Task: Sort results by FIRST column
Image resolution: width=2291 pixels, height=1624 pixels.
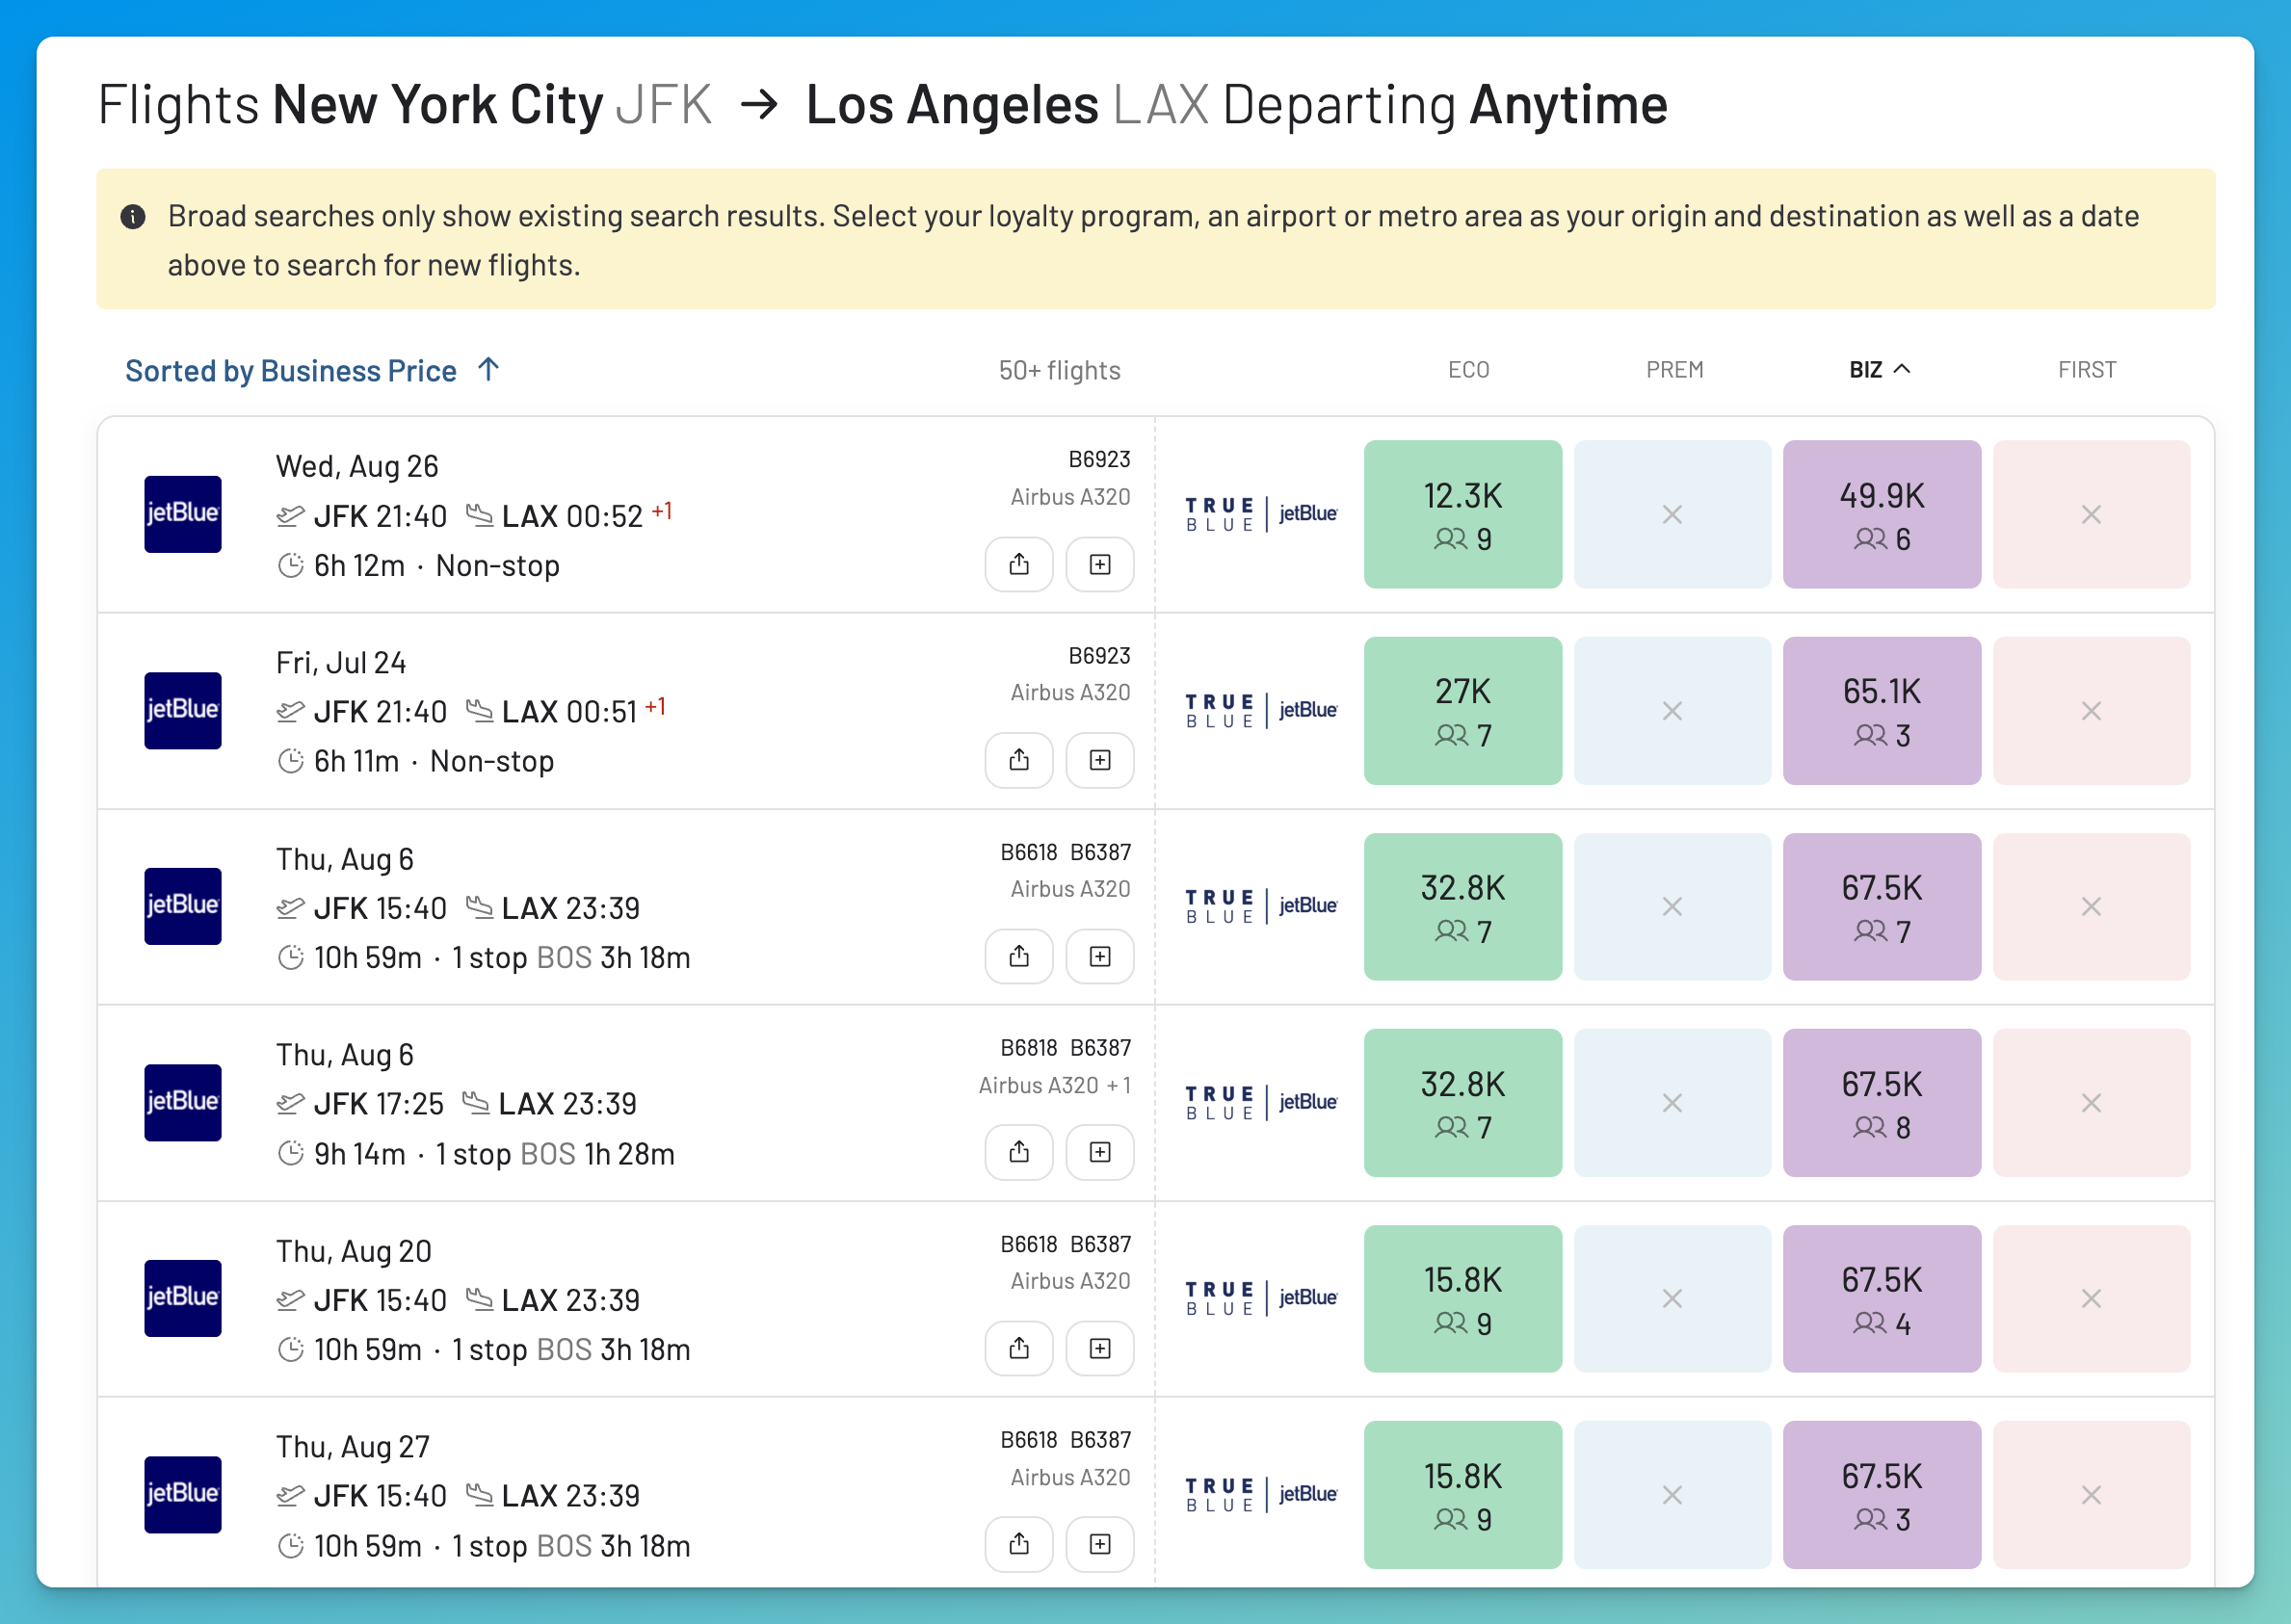Action: coord(2087,370)
